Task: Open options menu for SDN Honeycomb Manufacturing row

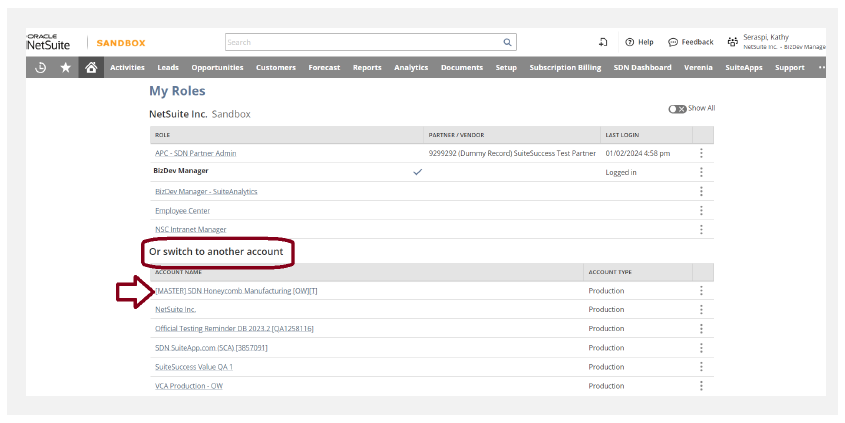Action: tap(701, 290)
